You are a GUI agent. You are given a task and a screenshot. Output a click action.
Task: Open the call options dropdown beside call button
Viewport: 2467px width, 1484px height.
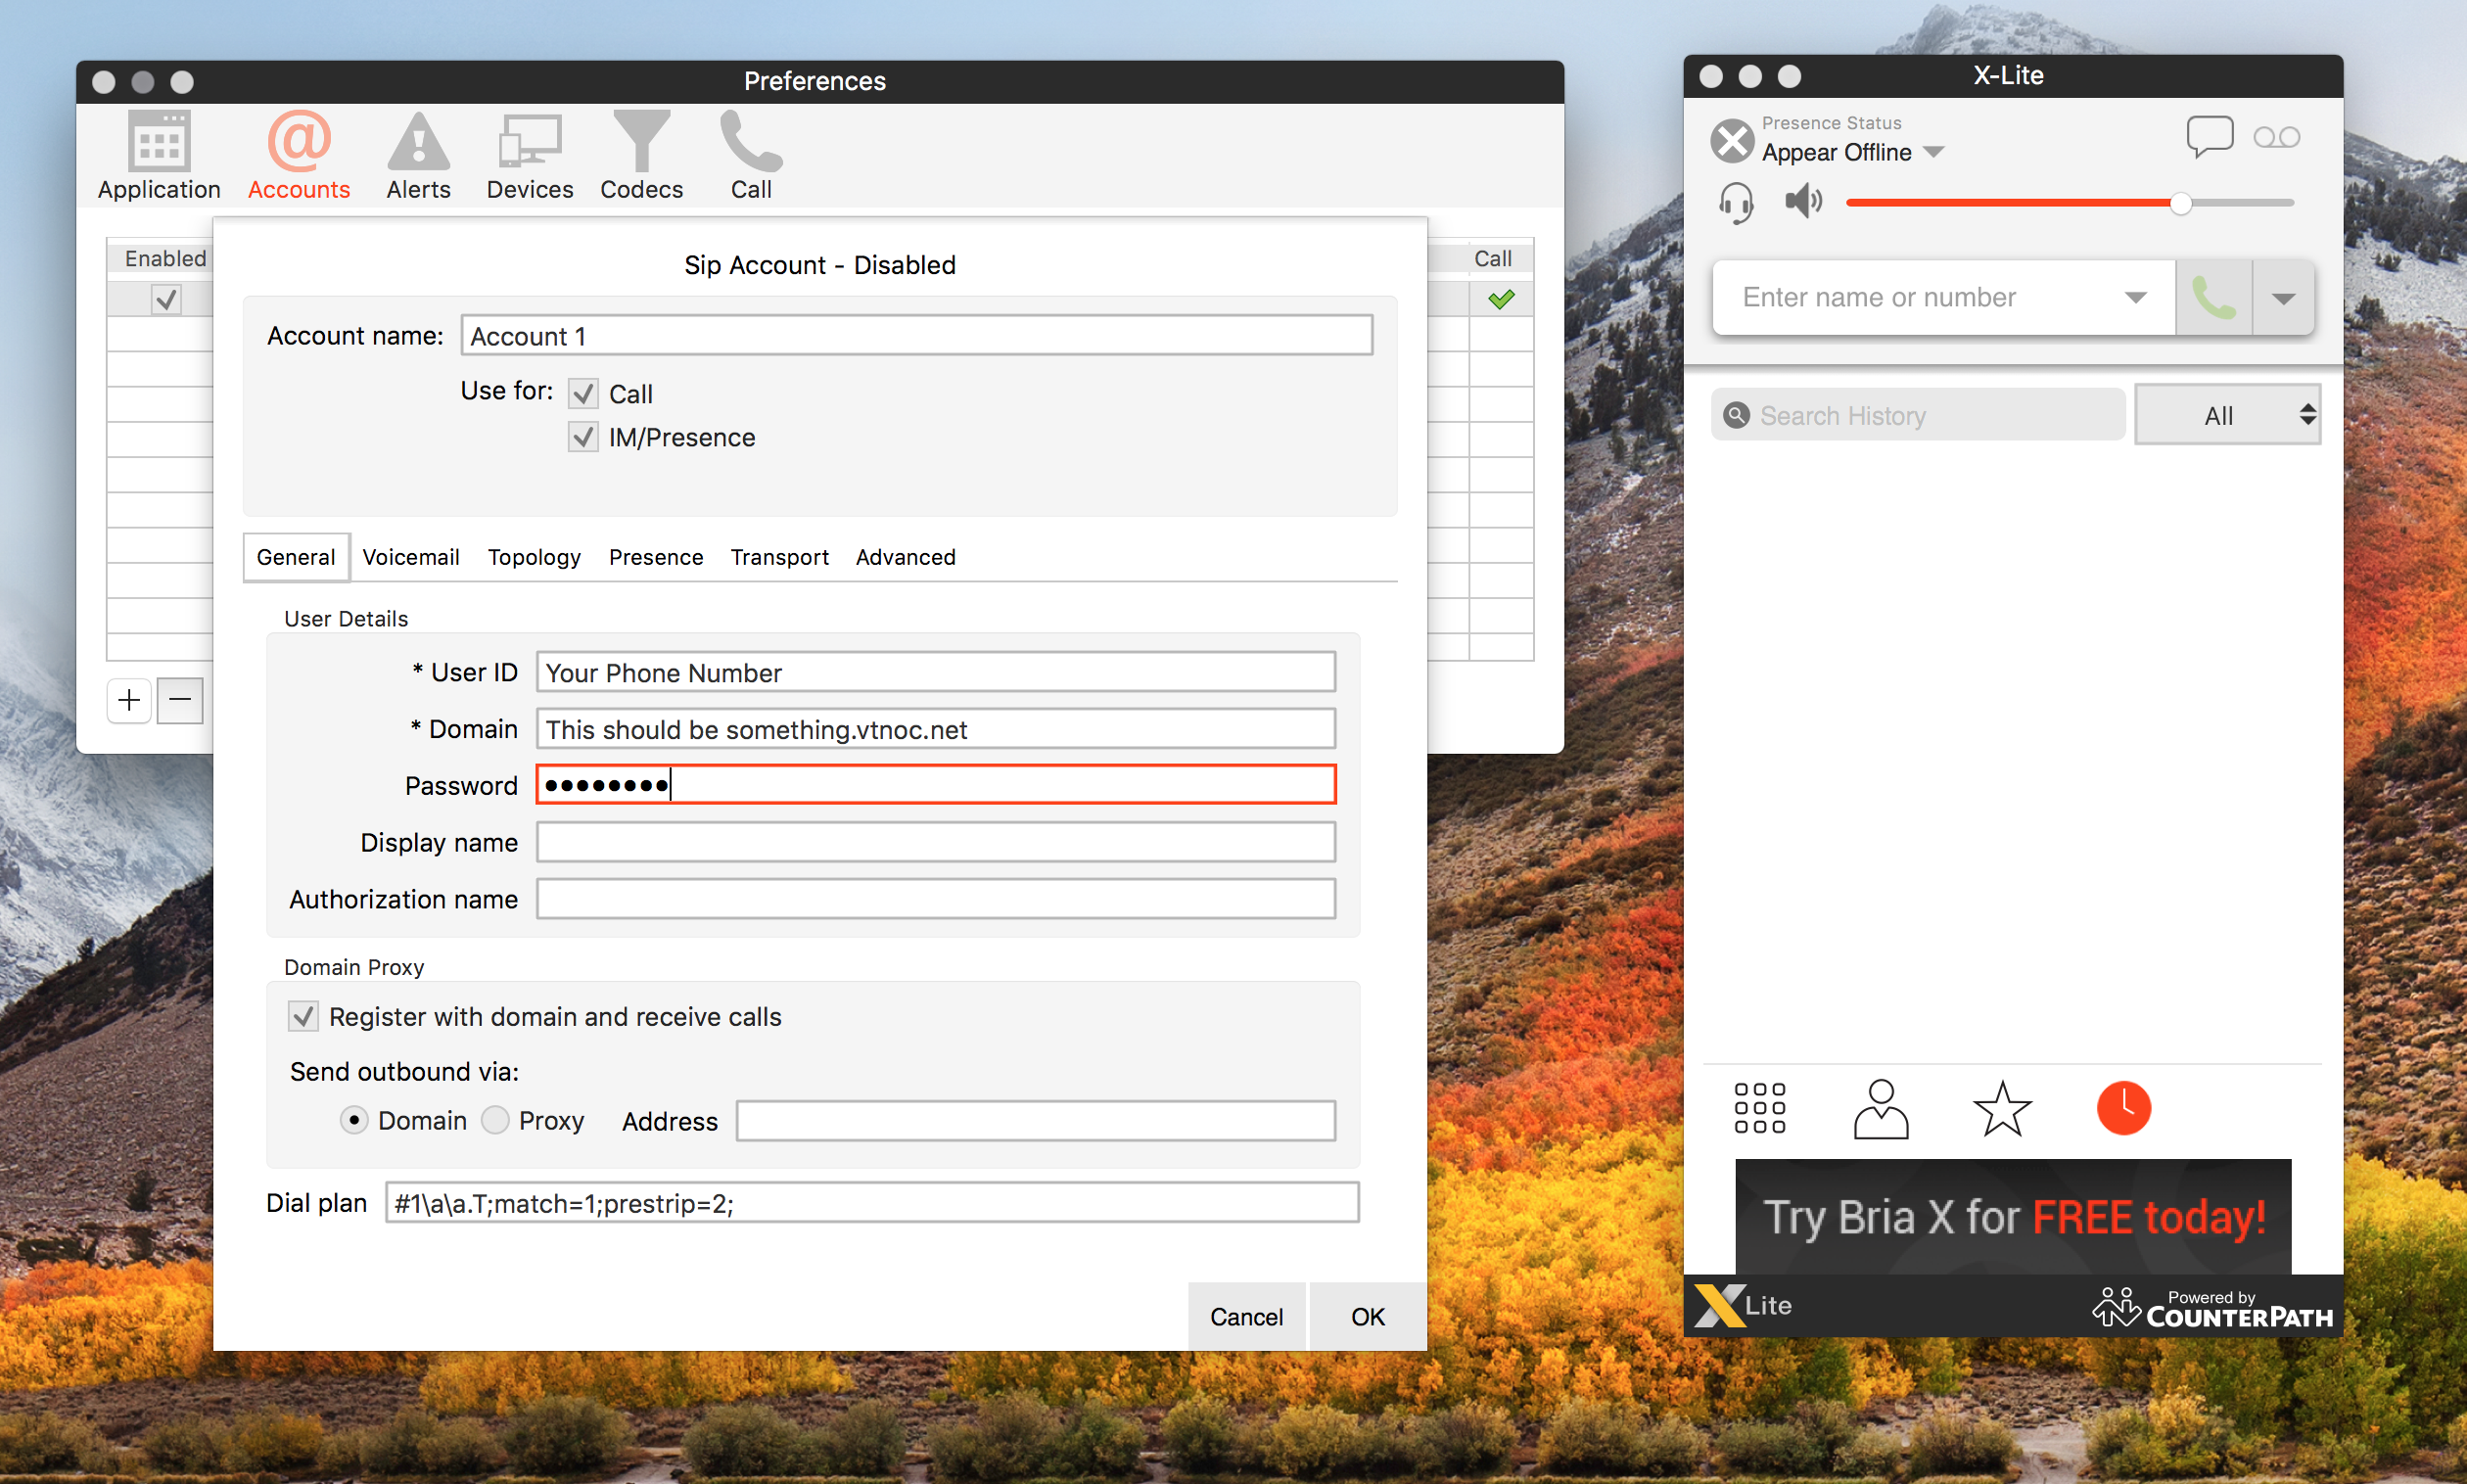coord(2283,298)
